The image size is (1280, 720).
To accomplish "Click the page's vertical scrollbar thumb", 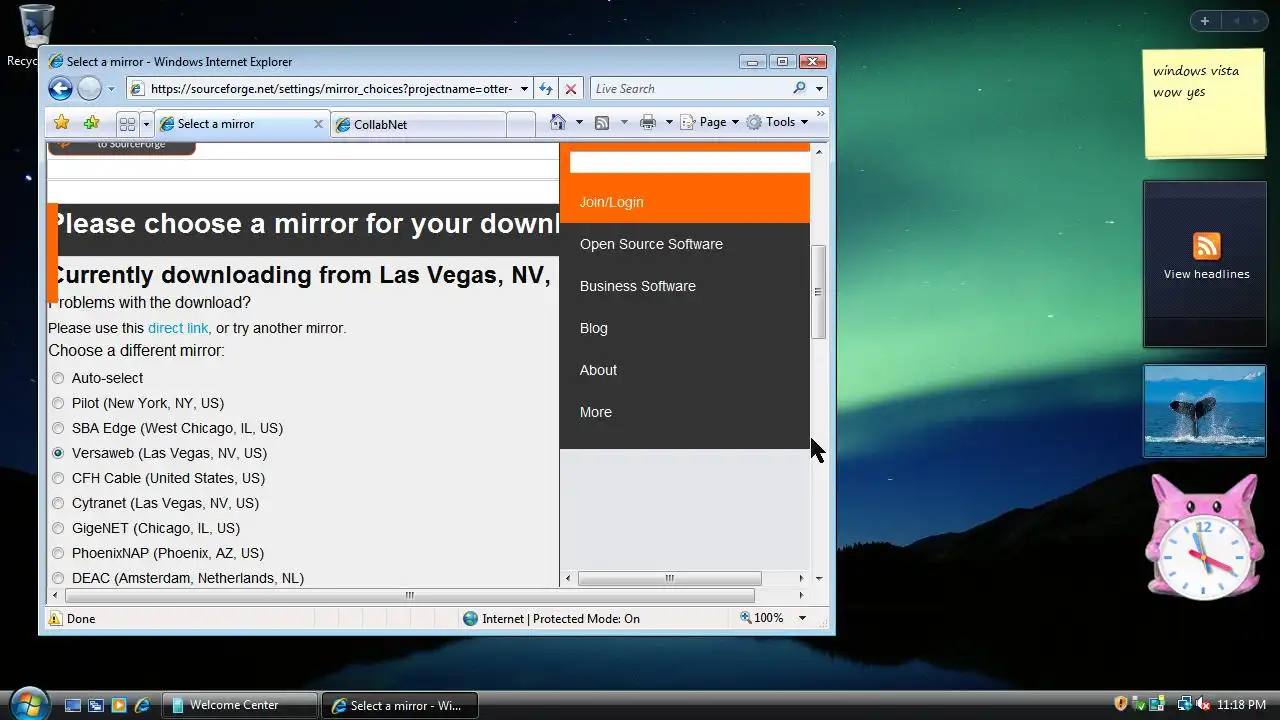I will [819, 292].
